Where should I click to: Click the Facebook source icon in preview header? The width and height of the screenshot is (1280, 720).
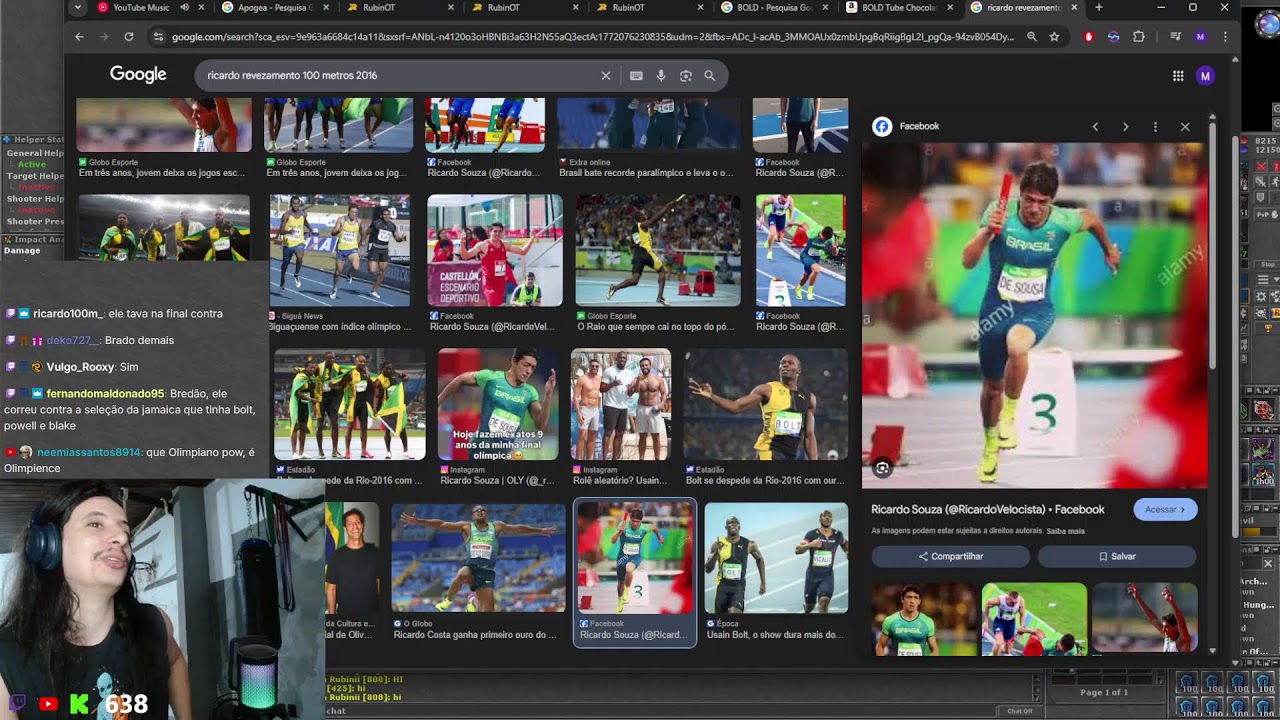(882, 126)
